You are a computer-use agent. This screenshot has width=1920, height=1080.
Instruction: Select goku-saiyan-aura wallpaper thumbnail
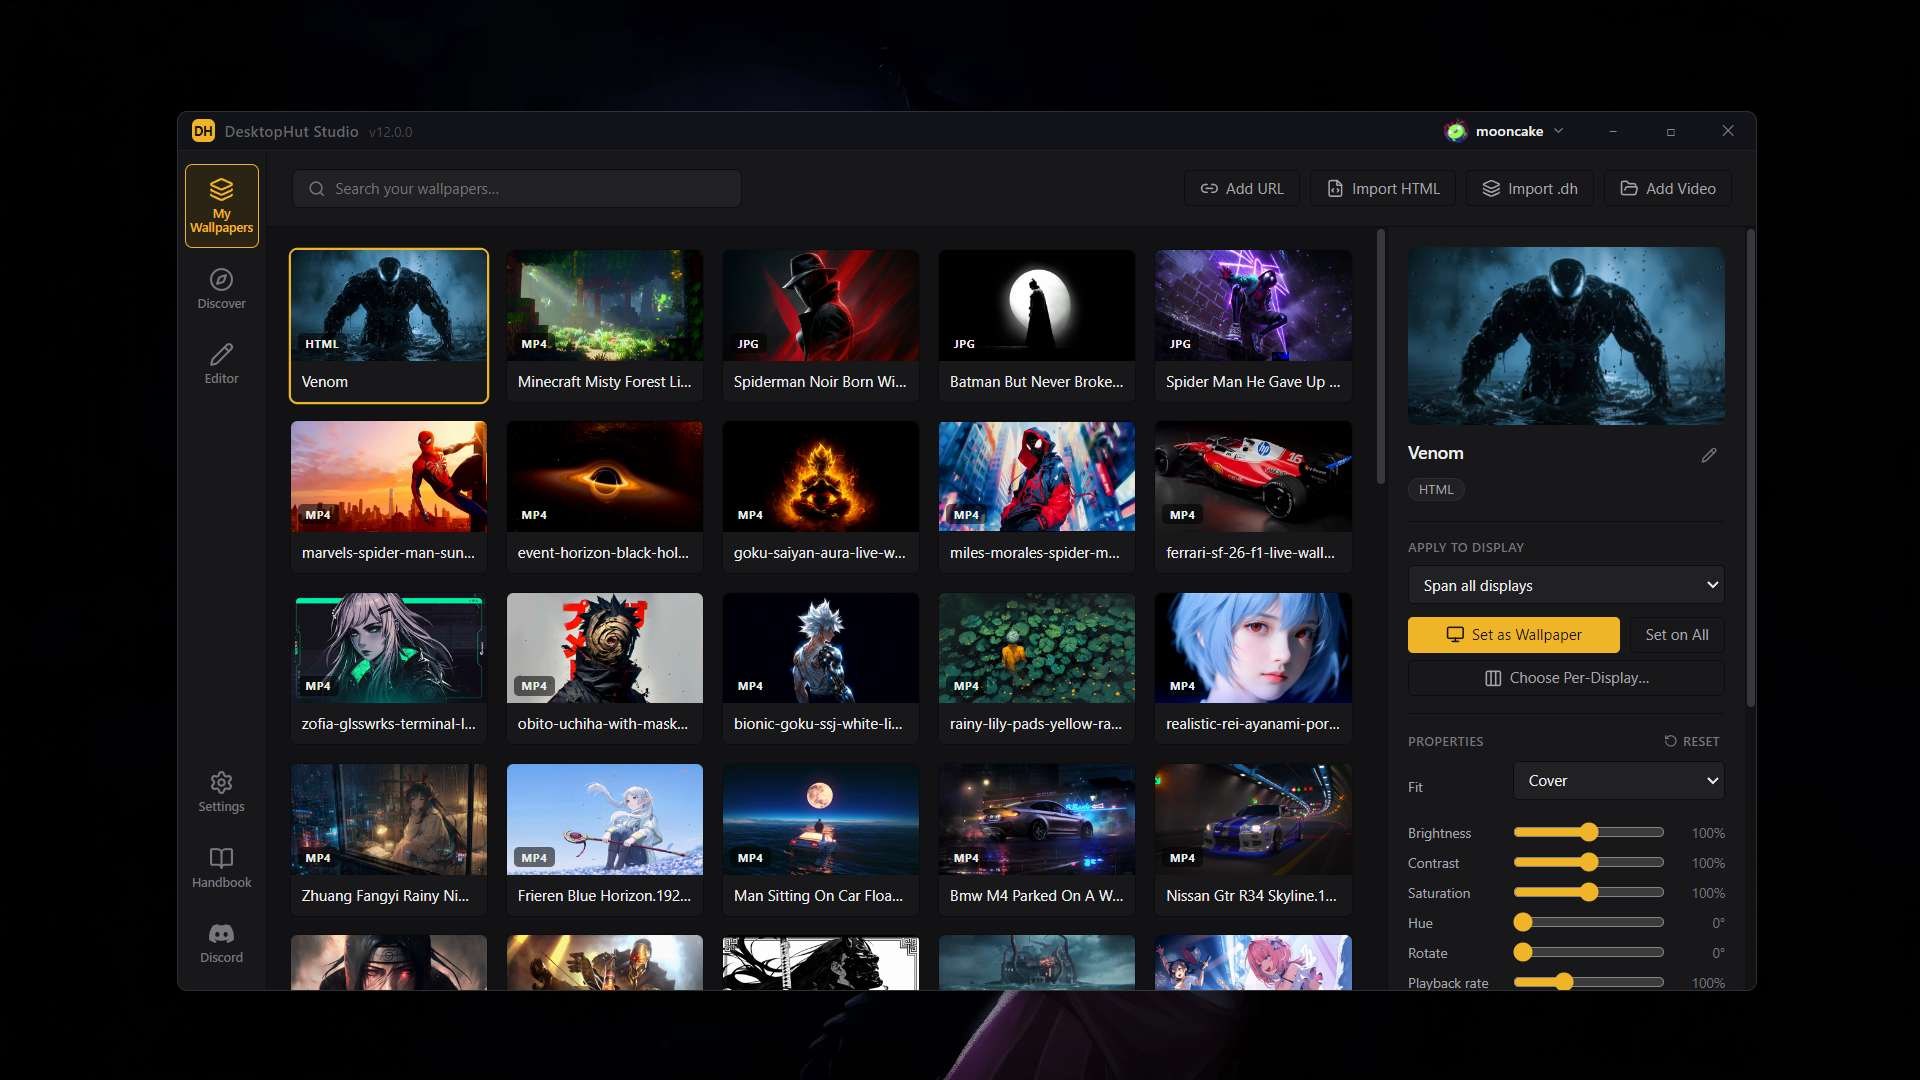point(820,477)
